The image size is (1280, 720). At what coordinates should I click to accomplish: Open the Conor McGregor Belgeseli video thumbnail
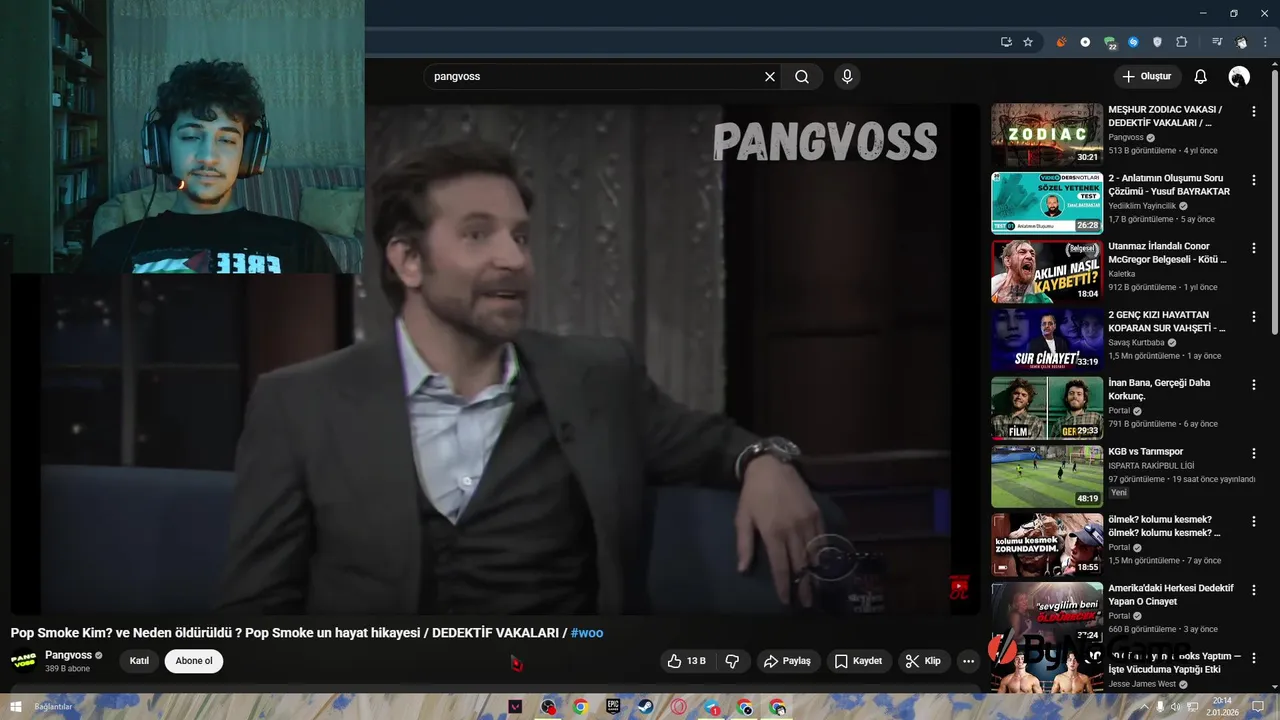[x=1047, y=271]
